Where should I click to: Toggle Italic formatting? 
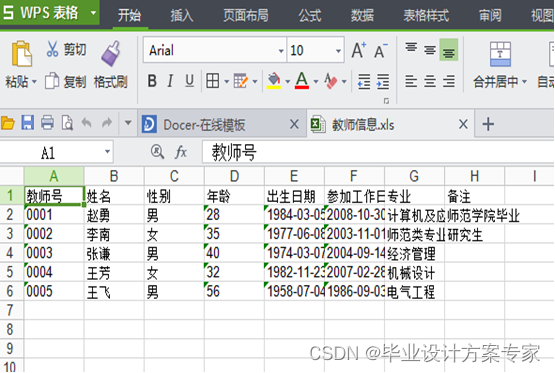point(170,81)
